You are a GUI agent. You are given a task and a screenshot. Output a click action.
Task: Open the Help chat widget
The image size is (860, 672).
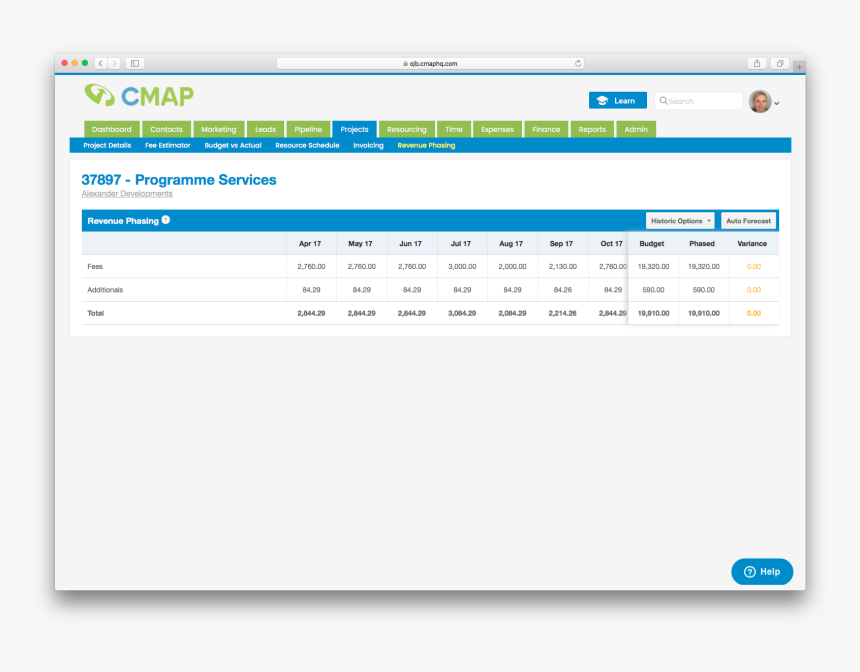tap(762, 572)
